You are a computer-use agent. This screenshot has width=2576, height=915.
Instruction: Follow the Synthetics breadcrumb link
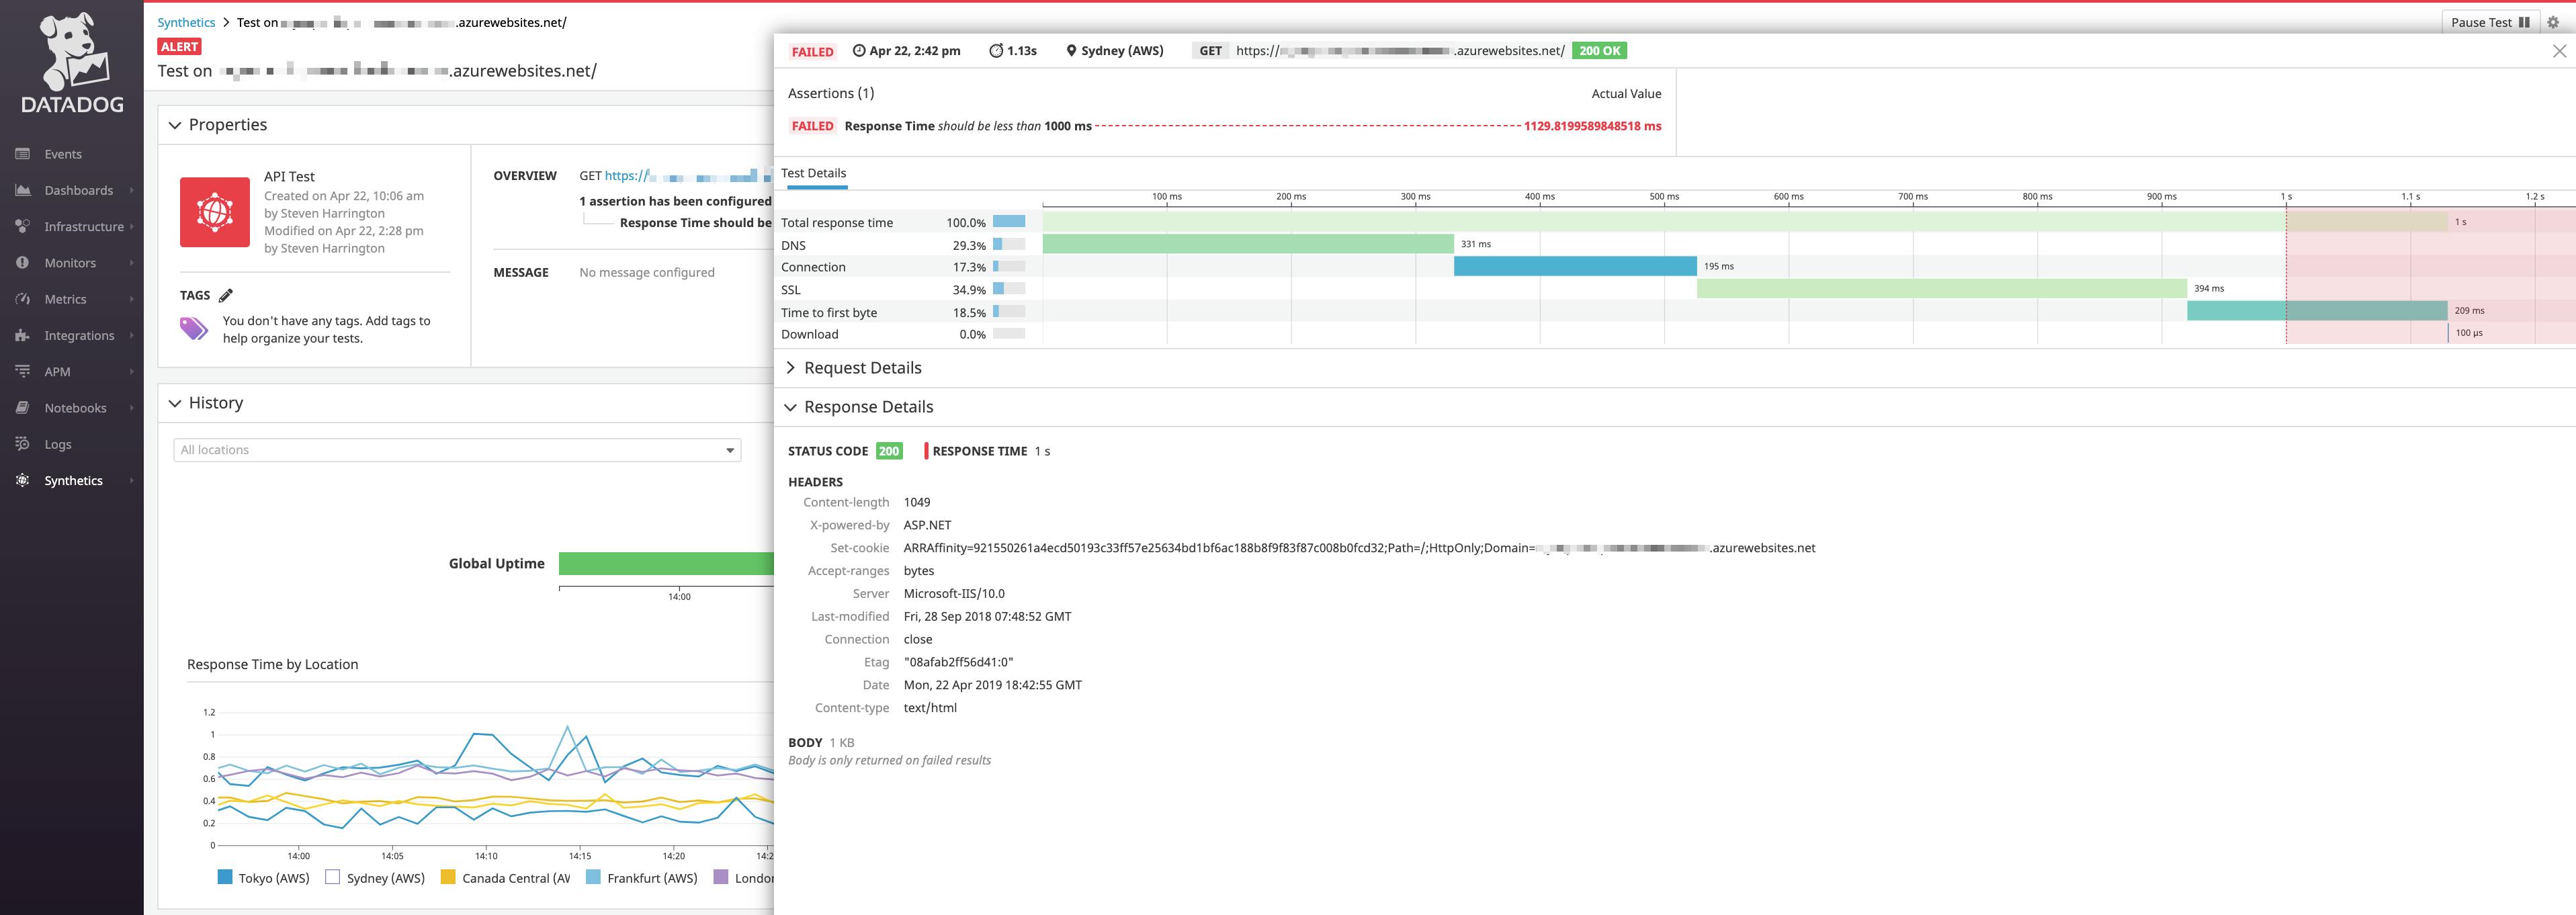coord(187,22)
